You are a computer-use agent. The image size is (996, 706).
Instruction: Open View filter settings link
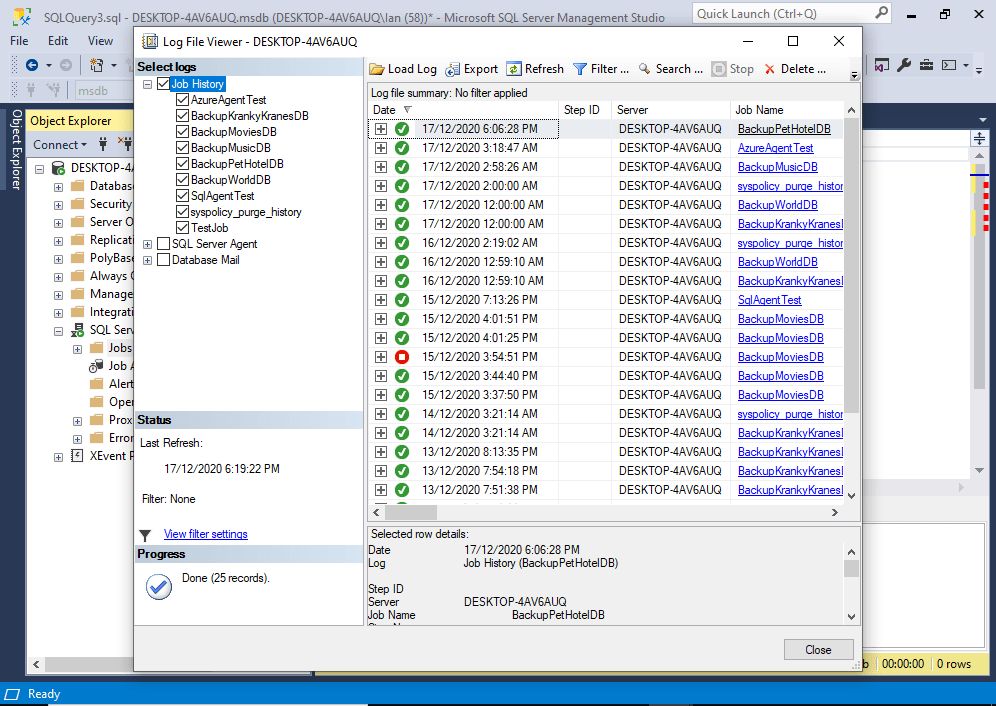pyautogui.click(x=206, y=534)
